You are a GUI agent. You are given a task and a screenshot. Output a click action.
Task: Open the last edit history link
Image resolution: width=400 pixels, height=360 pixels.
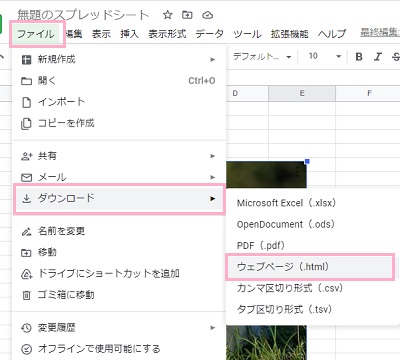380,33
